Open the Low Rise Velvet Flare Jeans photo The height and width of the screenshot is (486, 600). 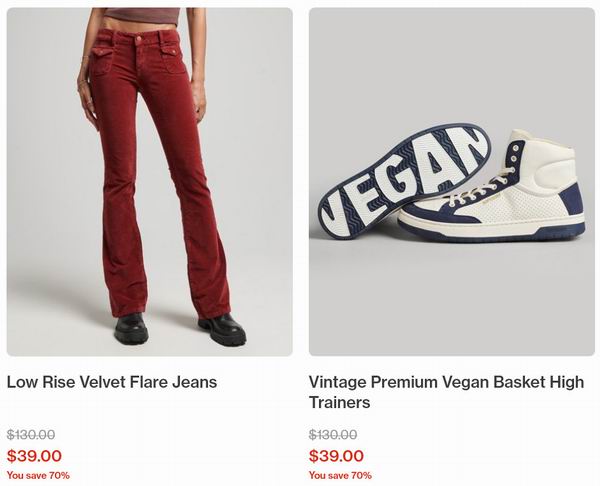point(150,182)
